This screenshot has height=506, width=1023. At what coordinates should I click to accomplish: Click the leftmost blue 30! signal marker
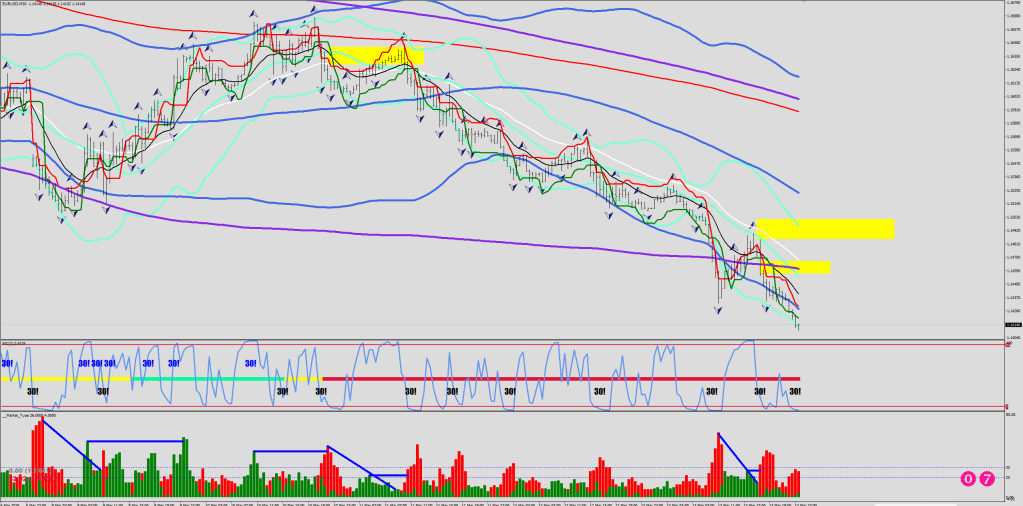pos(8,364)
